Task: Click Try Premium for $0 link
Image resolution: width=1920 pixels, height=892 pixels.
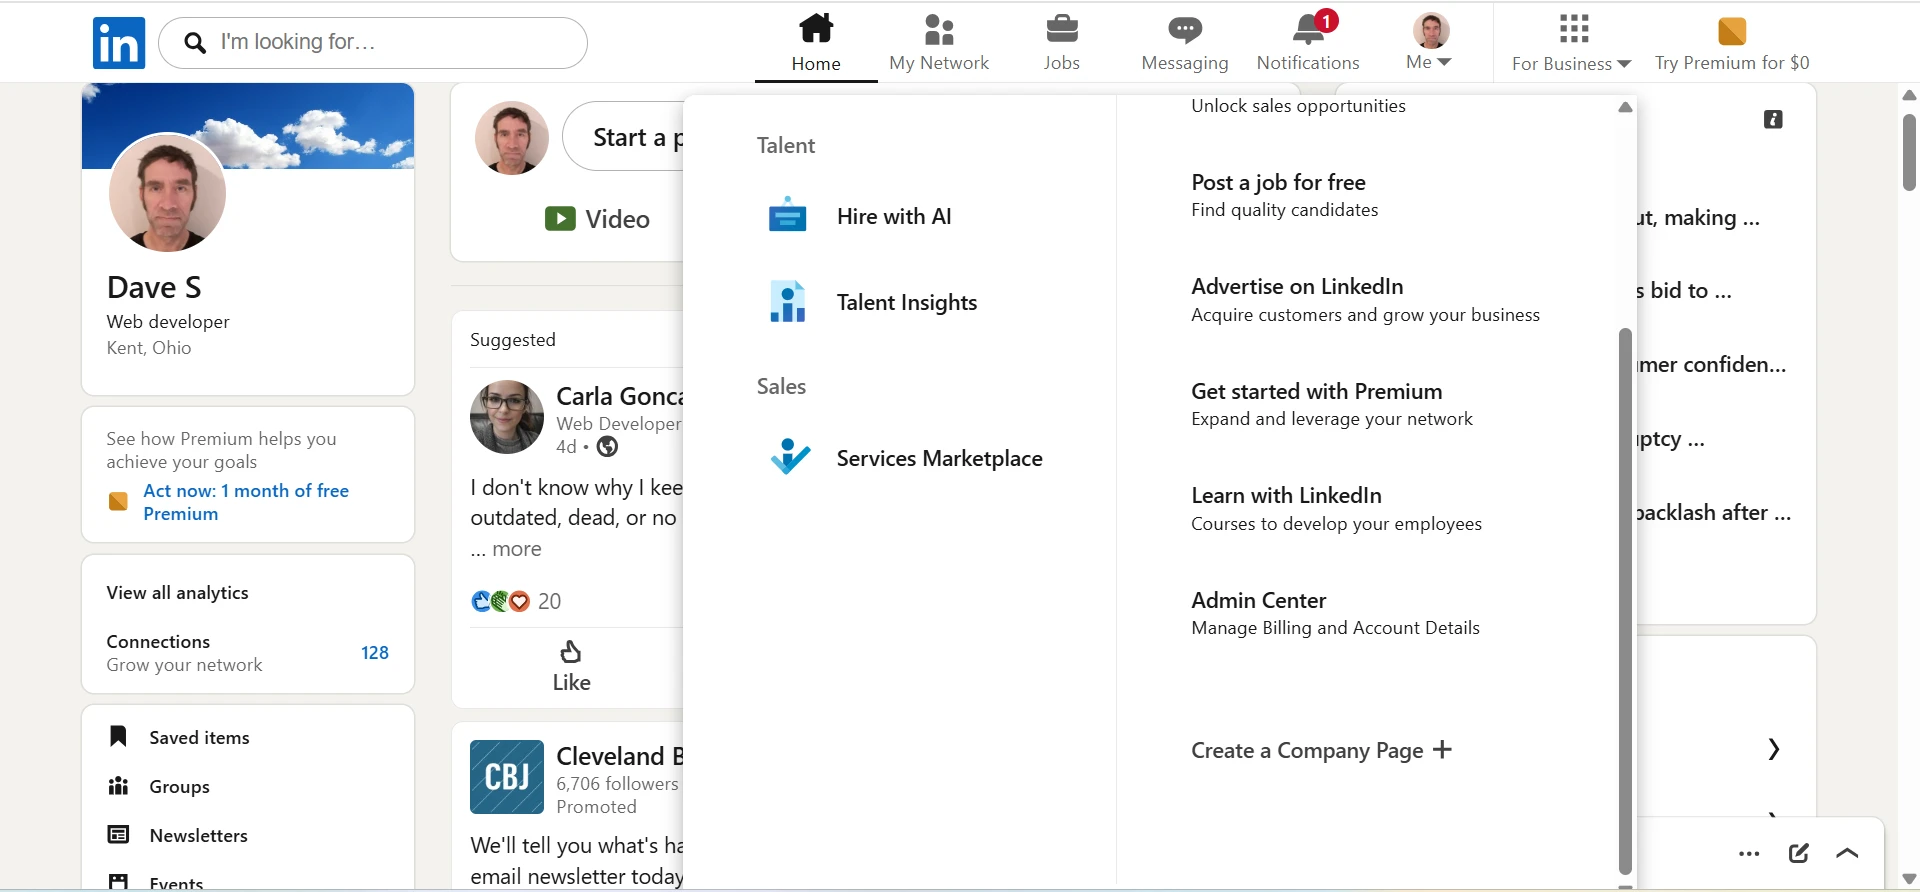Action: (1732, 63)
